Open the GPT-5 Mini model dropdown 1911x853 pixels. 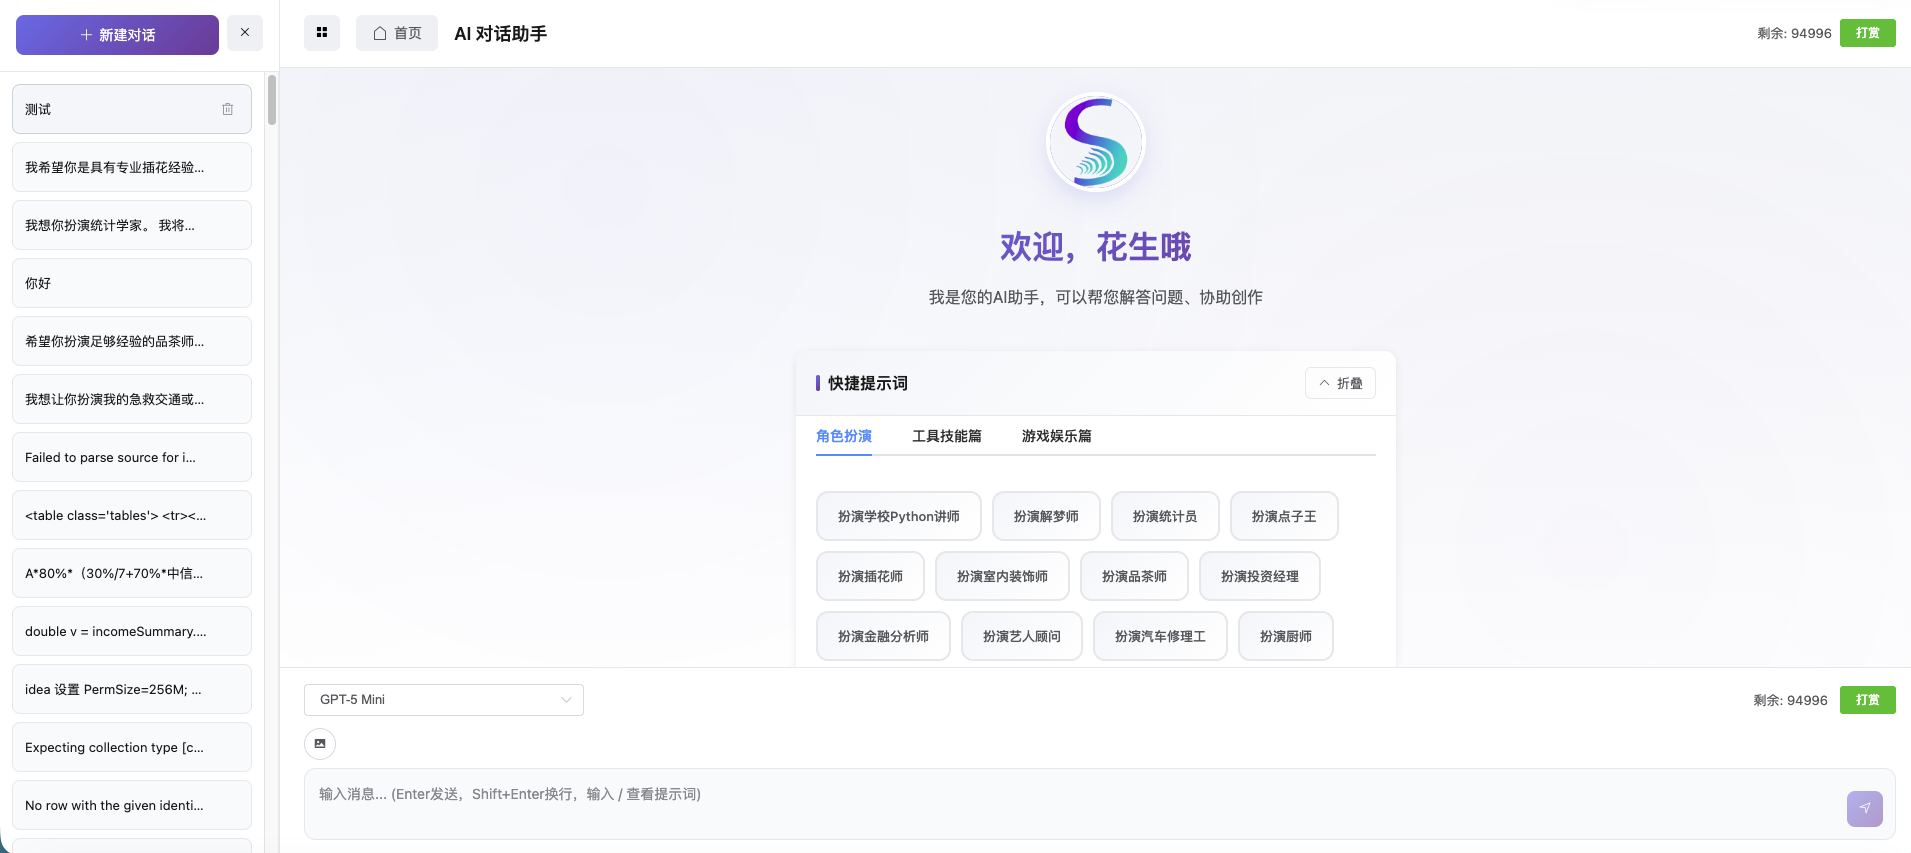443,700
